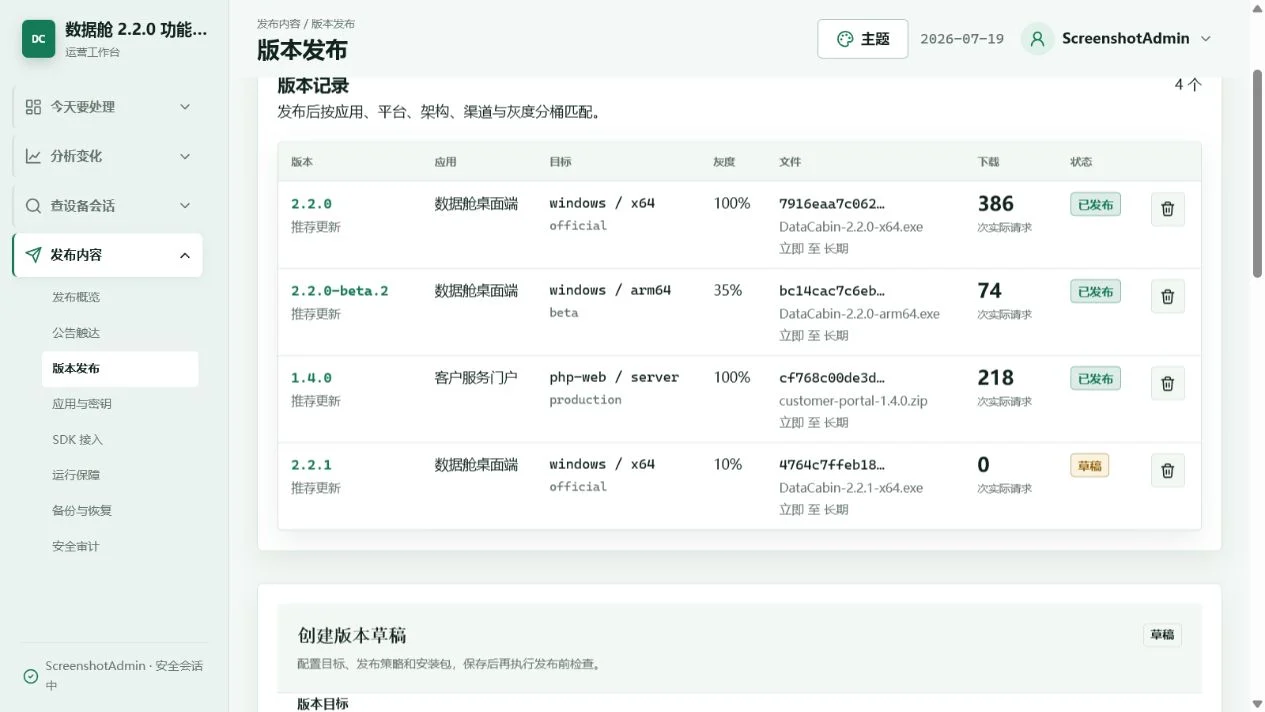Click the 今天要处理 grid icon
This screenshot has height=712, width=1265.
(33, 107)
